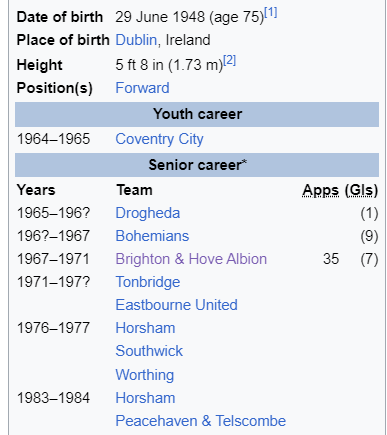
Task: Open Brighton & Hove Albion link
Action: [x=191, y=259]
